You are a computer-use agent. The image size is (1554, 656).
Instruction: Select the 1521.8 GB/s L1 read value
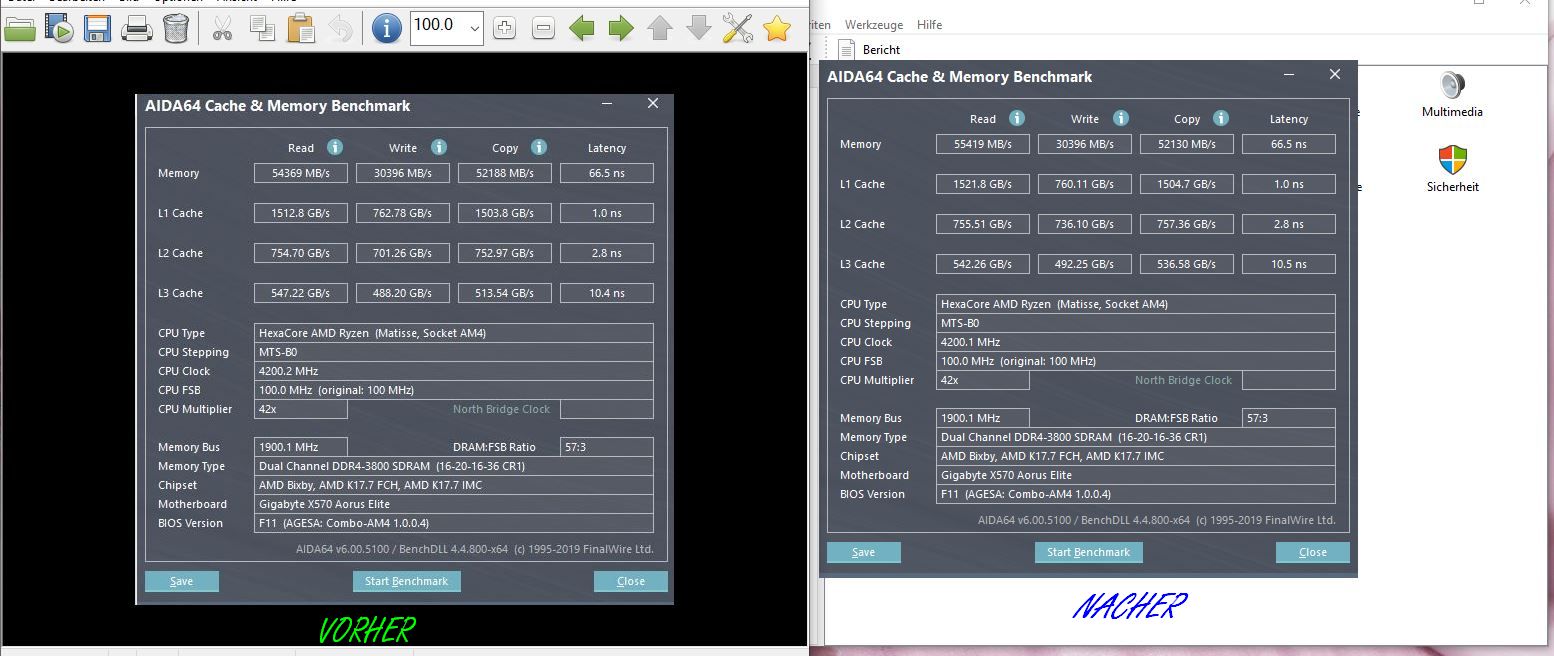(x=983, y=184)
